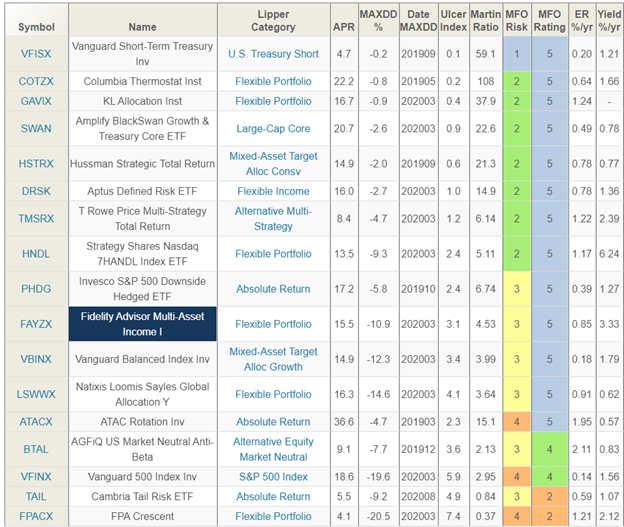Open the "Alternative Equity Market Neutral" category
The width and height of the screenshot is (624, 527).
(273, 449)
